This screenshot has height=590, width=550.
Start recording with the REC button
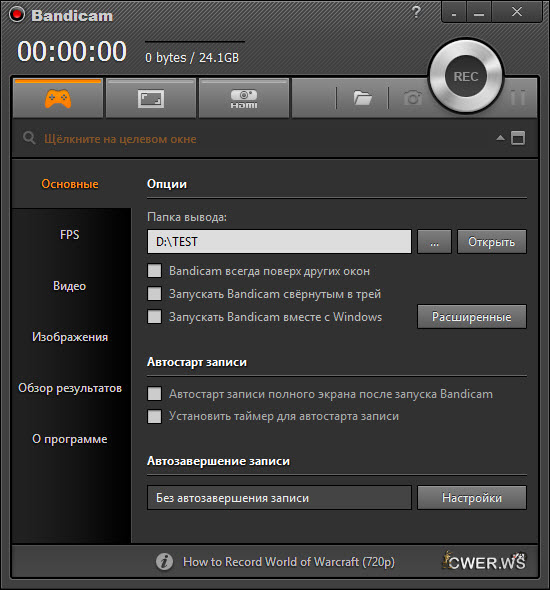466,76
